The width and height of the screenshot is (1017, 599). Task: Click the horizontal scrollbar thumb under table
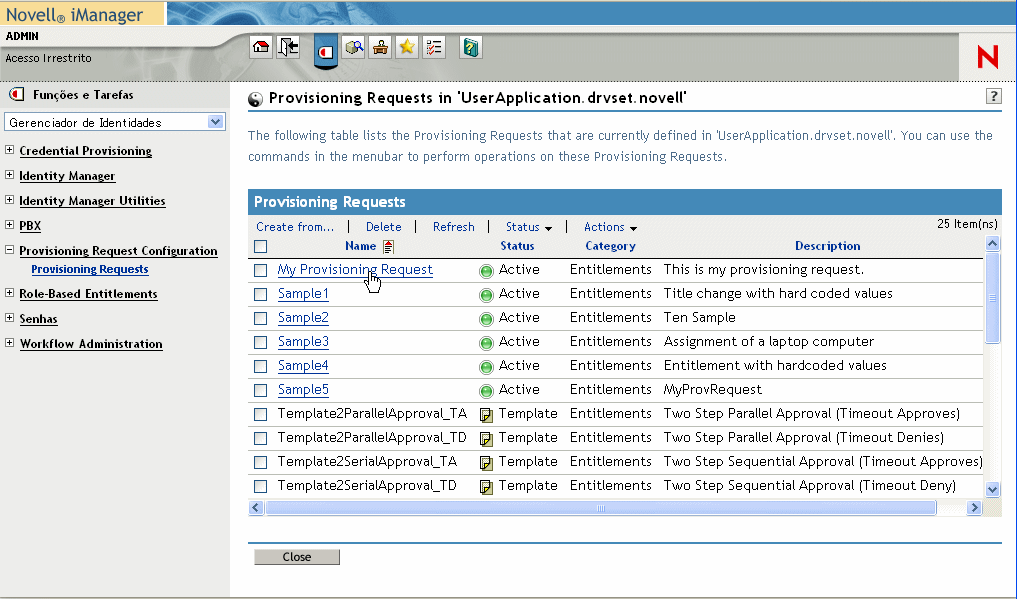click(600, 508)
